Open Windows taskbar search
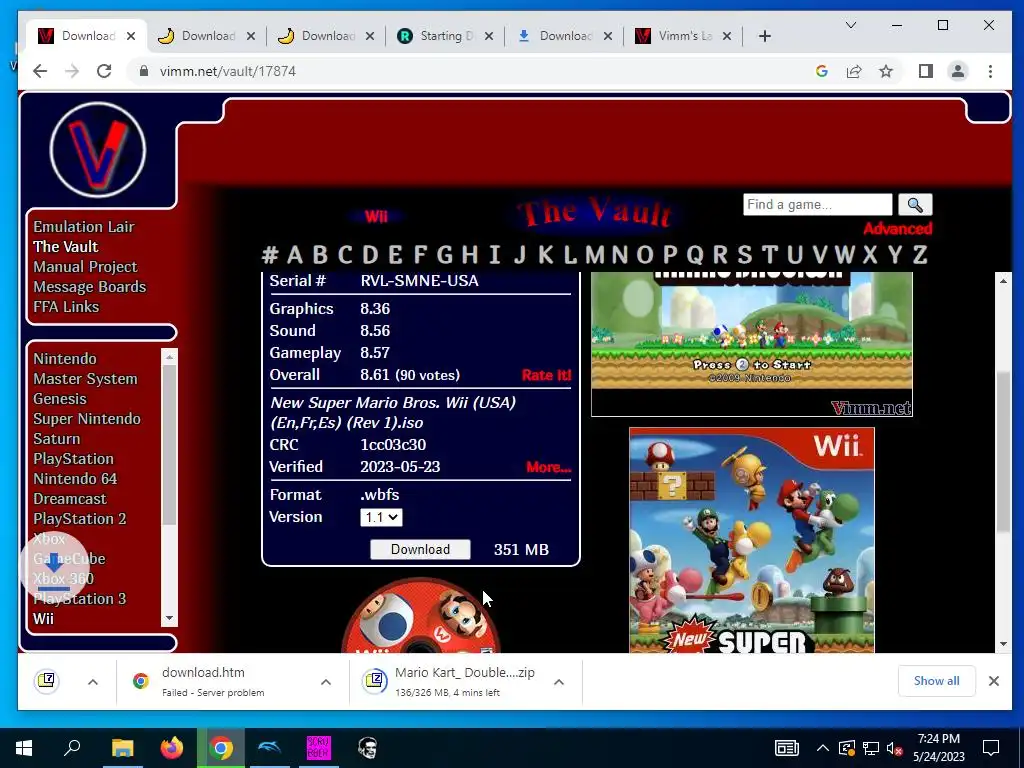1024x768 pixels. [x=72, y=748]
